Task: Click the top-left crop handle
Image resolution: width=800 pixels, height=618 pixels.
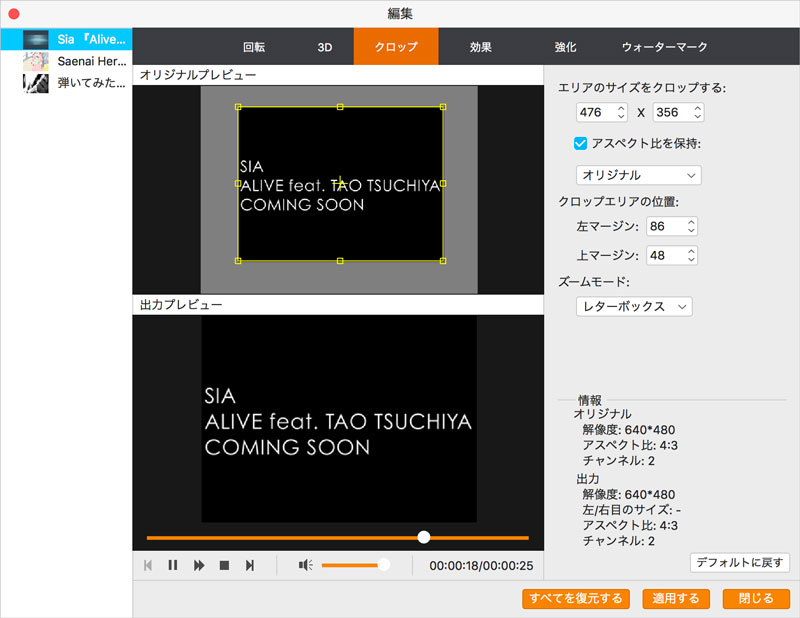Action: coord(238,107)
